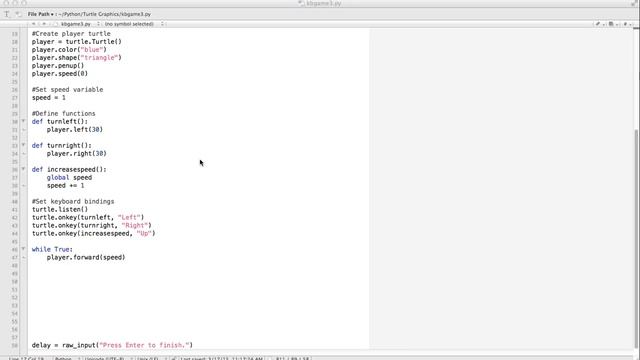The width and height of the screenshot is (640, 360).
Task: Open the Unicode (UTF-8) encoding popup
Action: coord(107,358)
